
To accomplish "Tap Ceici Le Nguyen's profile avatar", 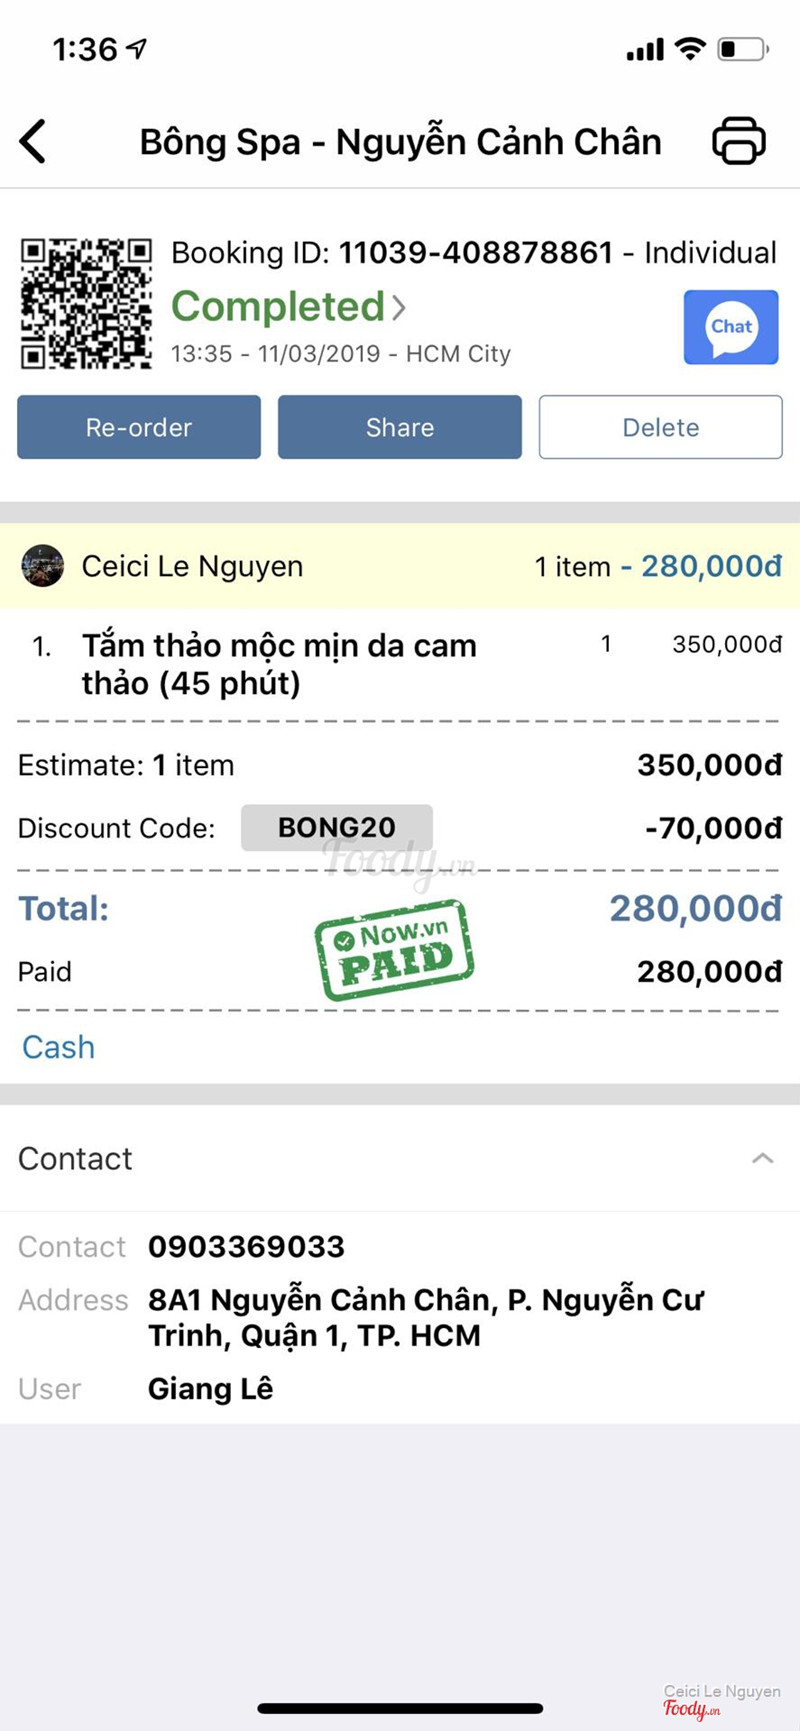I will 43,566.
